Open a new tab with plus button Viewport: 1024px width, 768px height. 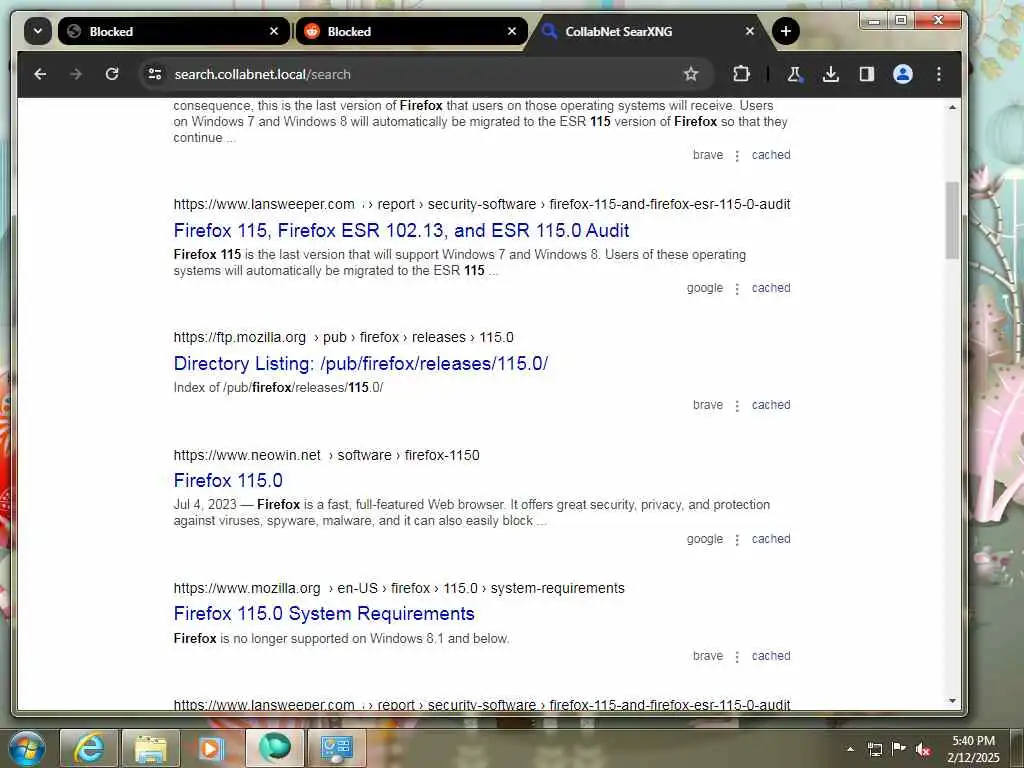(x=786, y=31)
